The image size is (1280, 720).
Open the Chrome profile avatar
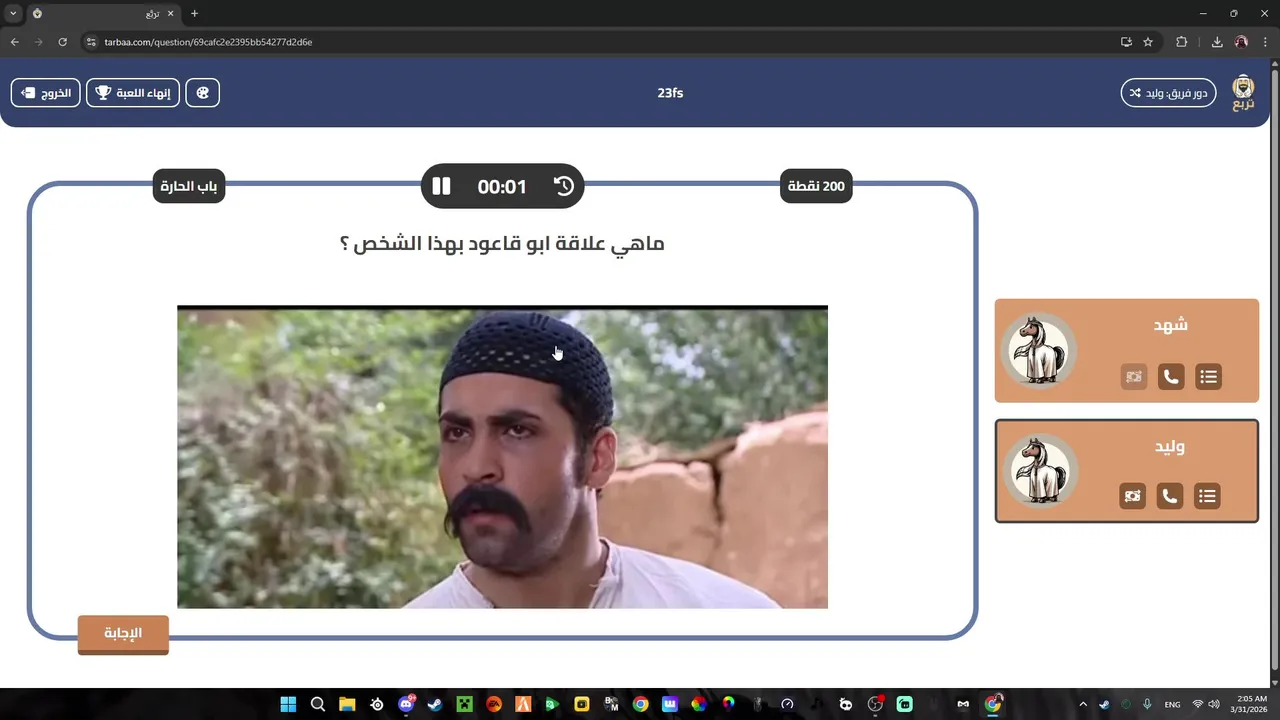(1241, 42)
